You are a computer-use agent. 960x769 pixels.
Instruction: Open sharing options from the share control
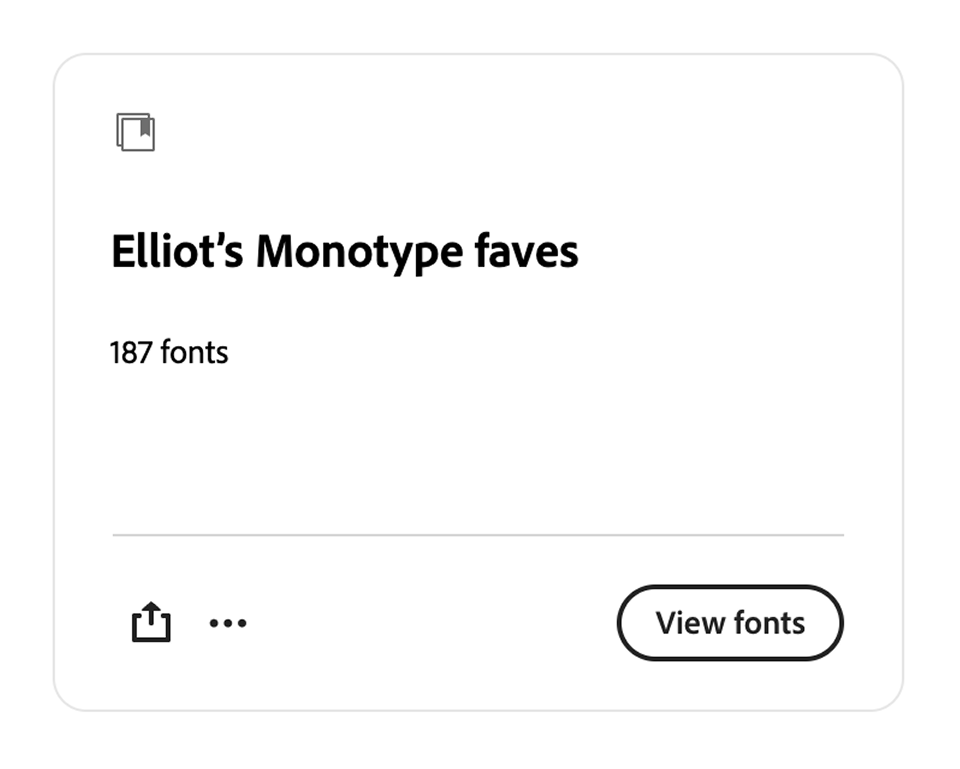coord(151,622)
